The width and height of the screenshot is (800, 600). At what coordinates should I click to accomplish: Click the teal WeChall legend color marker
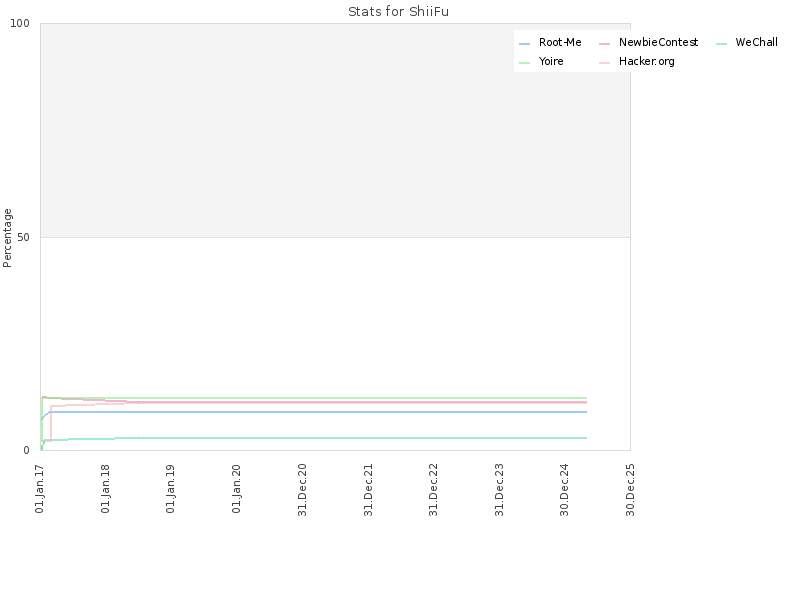721,44
